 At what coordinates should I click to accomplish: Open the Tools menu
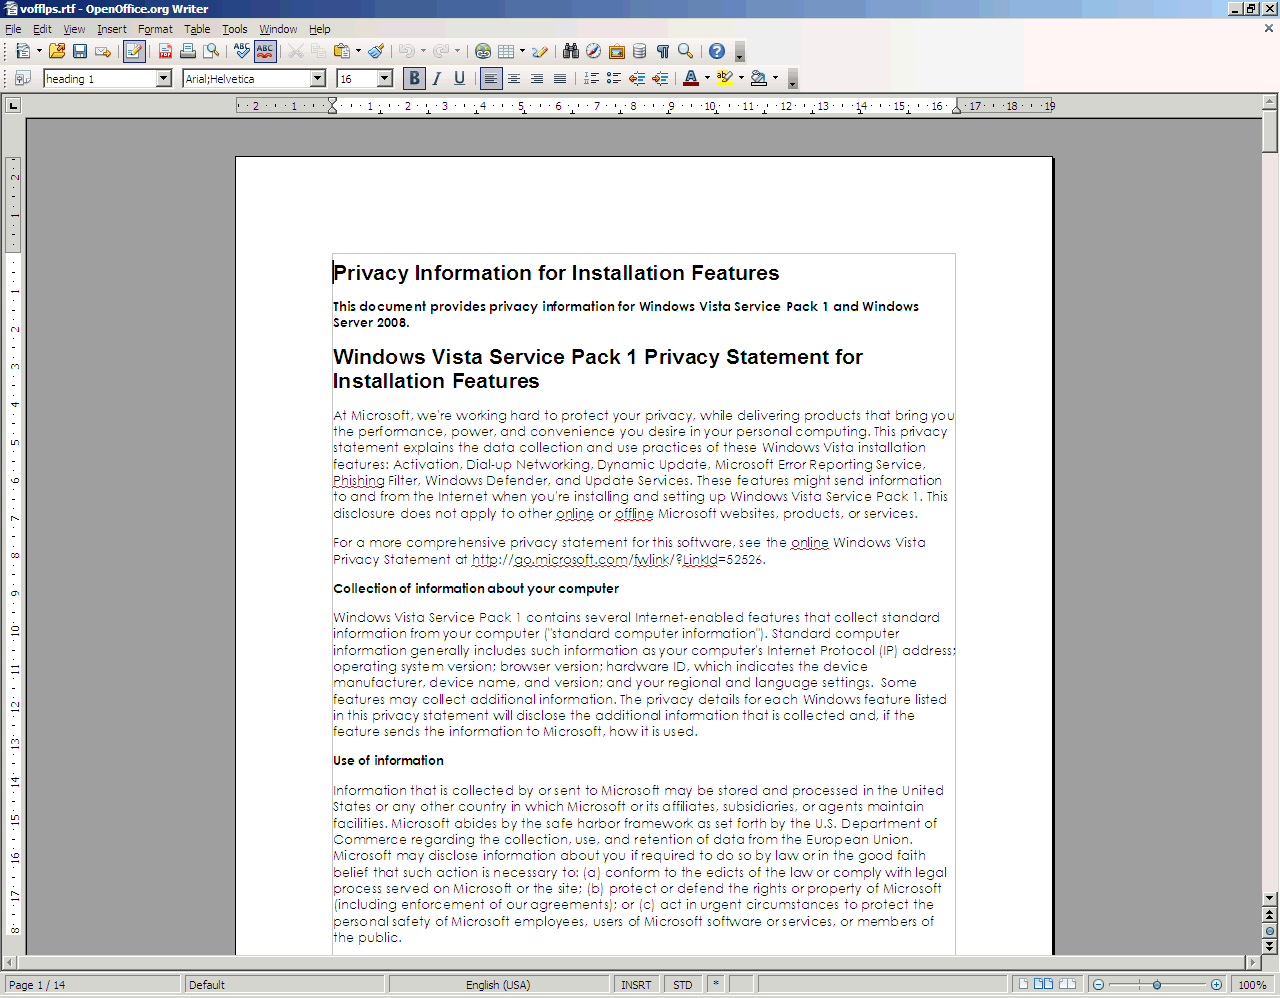tap(235, 29)
